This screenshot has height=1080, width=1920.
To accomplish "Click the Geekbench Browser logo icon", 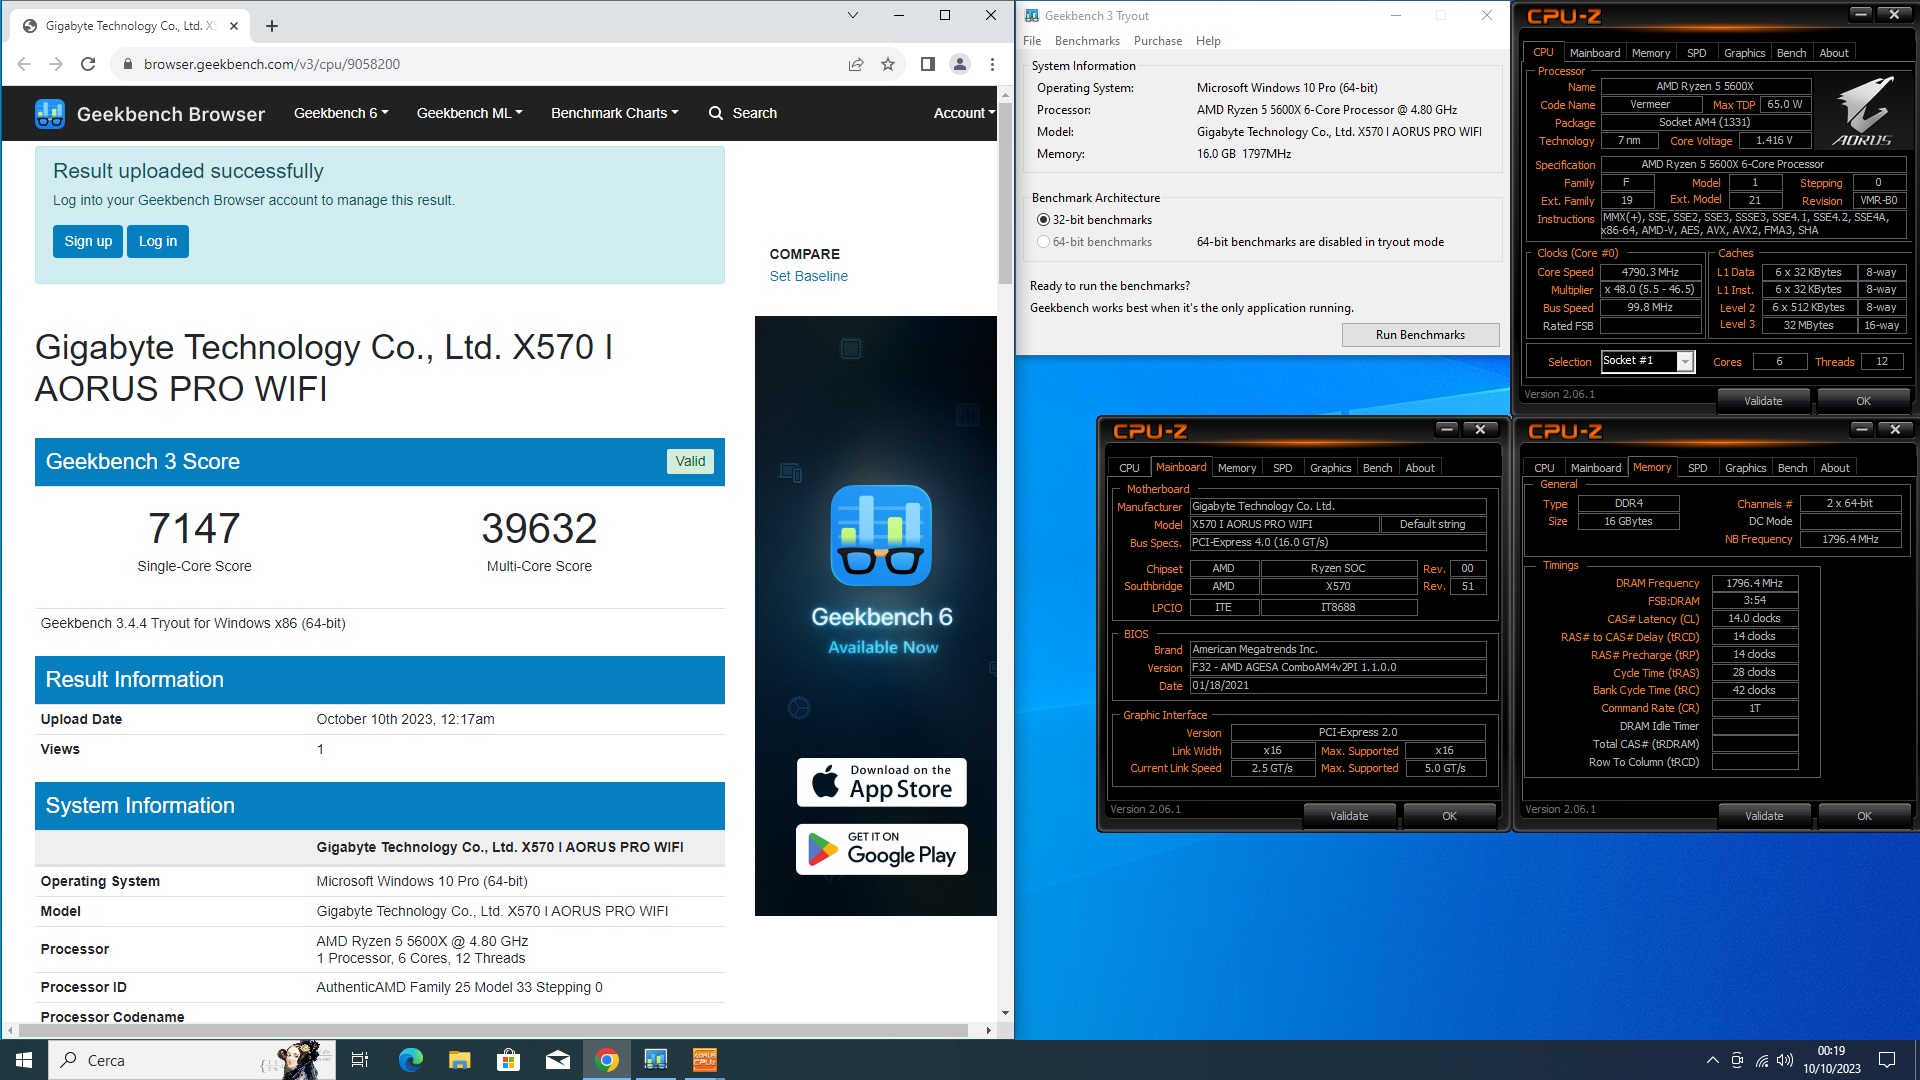I will click(50, 114).
